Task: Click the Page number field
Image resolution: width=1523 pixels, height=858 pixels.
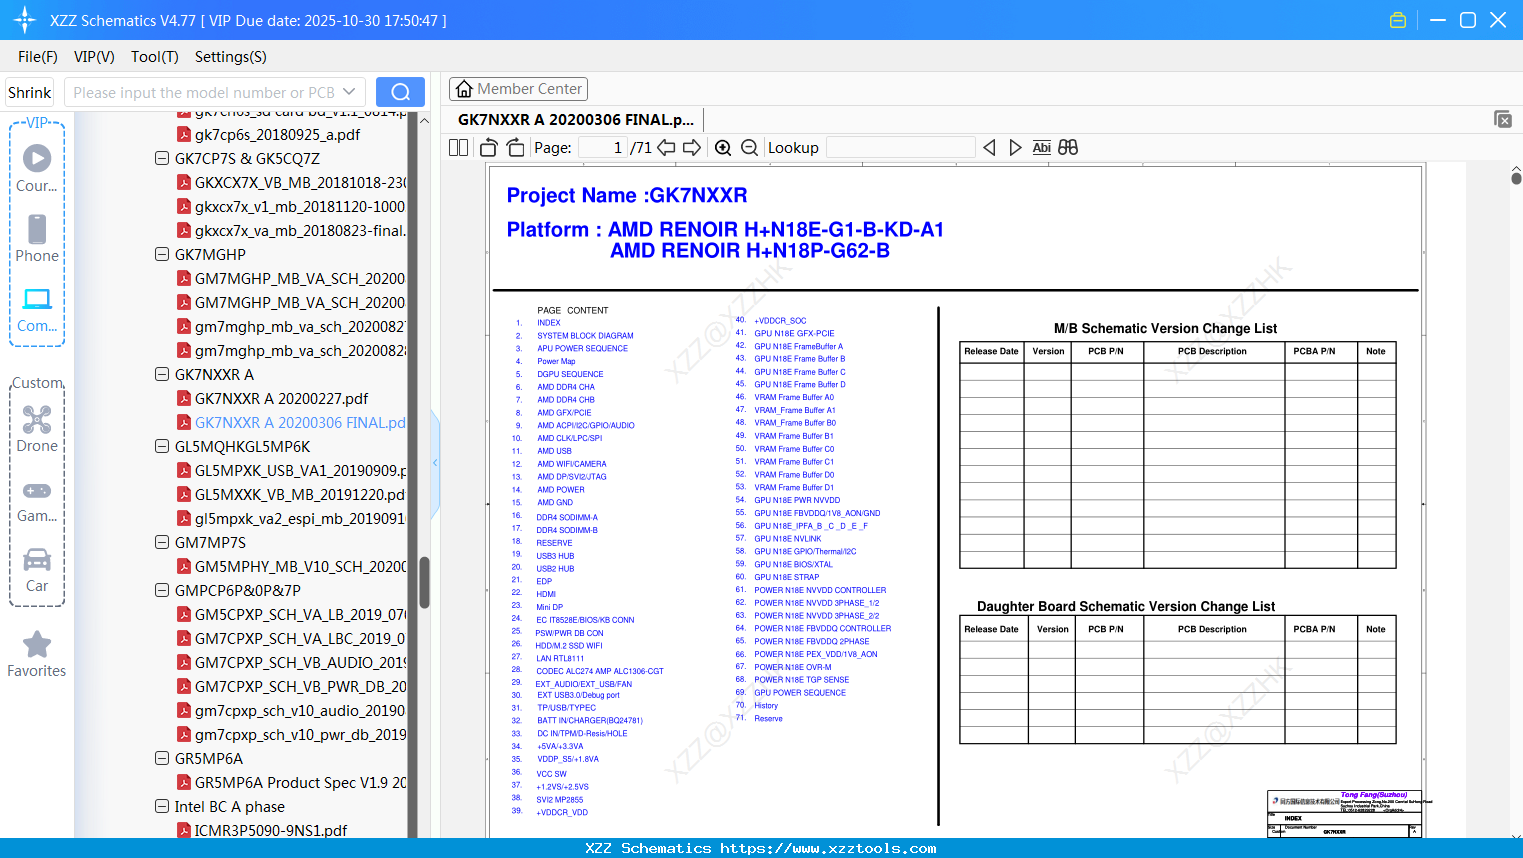Action: (x=602, y=148)
